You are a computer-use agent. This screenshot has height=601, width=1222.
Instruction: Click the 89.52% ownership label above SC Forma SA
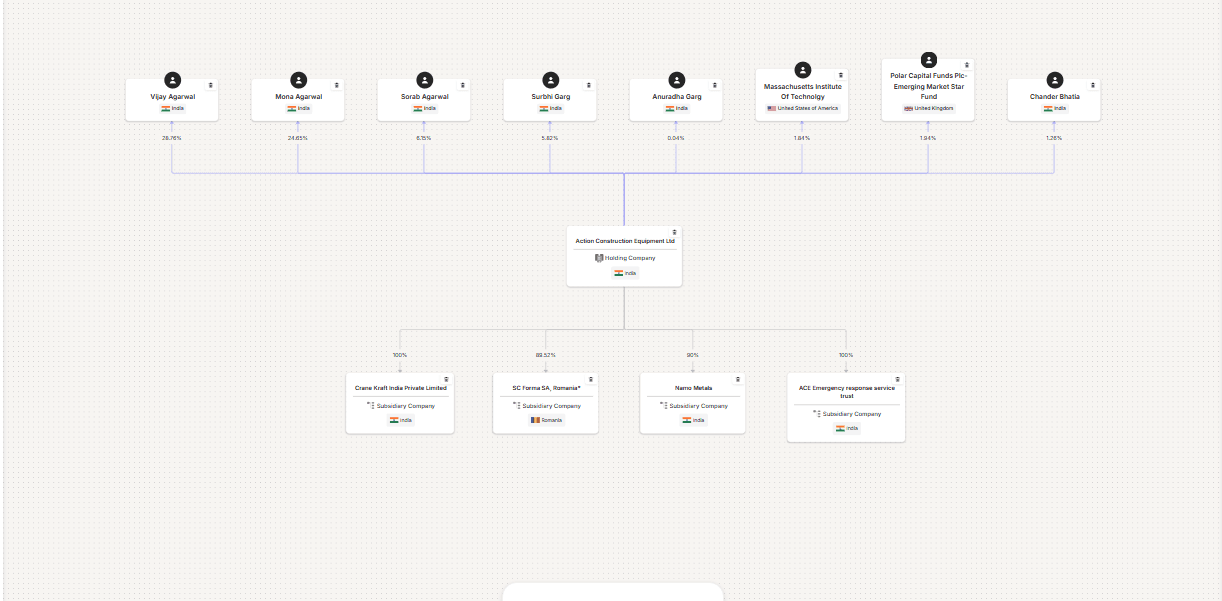click(545, 354)
